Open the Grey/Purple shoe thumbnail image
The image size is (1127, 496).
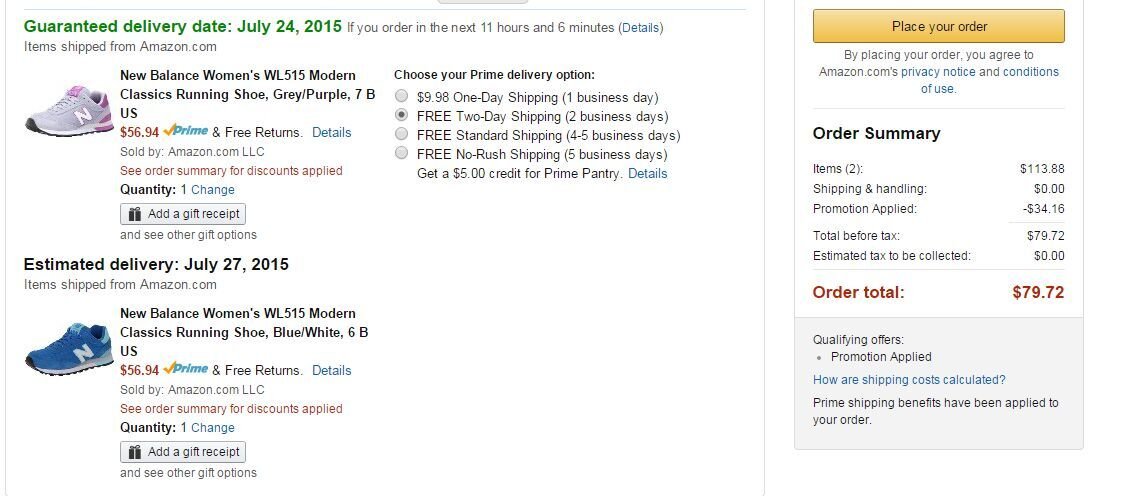point(69,110)
